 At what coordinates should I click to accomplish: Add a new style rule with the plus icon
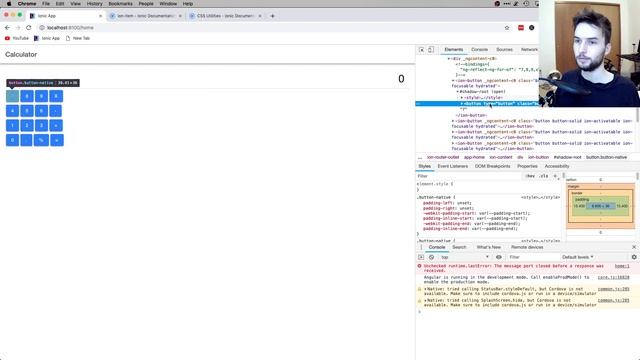tap(555, 176)
